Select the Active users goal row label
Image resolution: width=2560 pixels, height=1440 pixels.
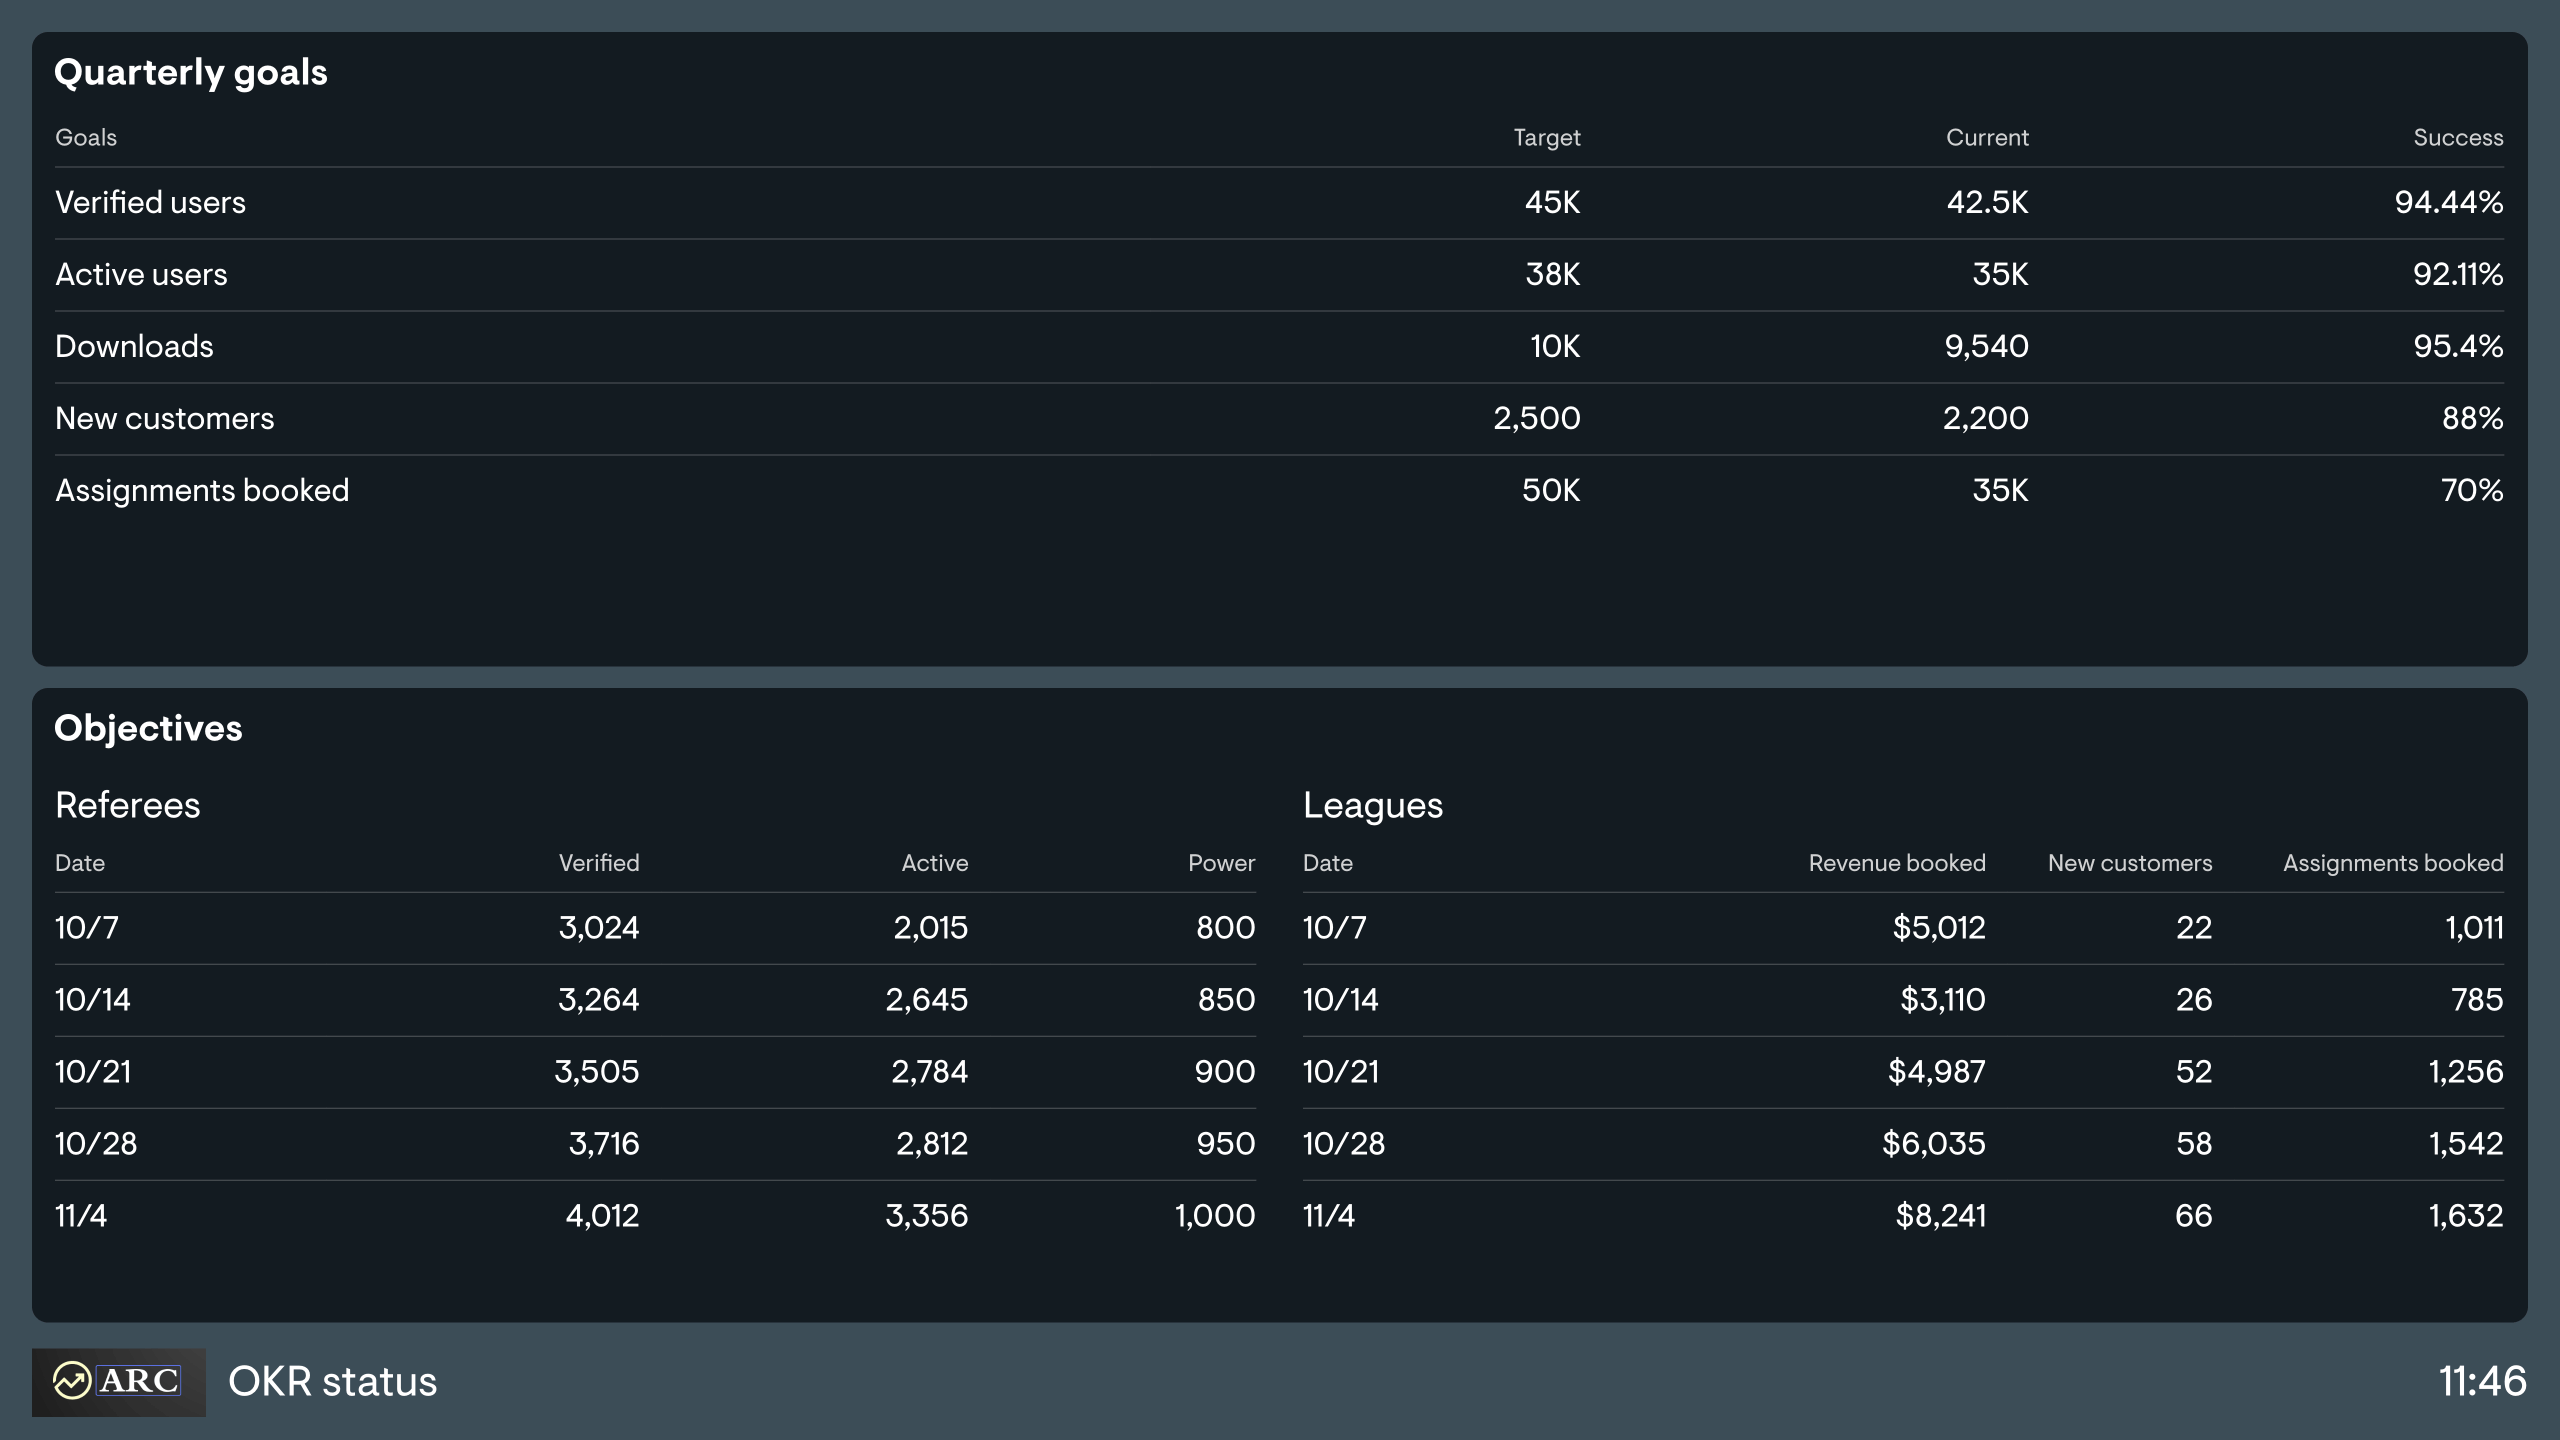(x=141, y=274)
